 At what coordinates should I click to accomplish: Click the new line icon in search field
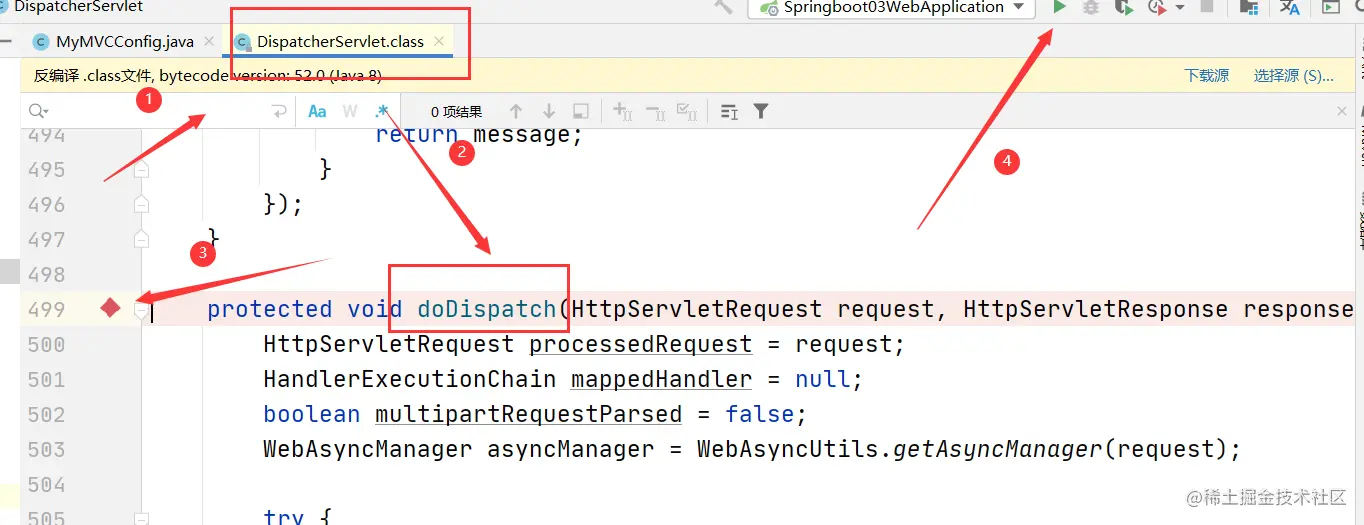point(280,112)
